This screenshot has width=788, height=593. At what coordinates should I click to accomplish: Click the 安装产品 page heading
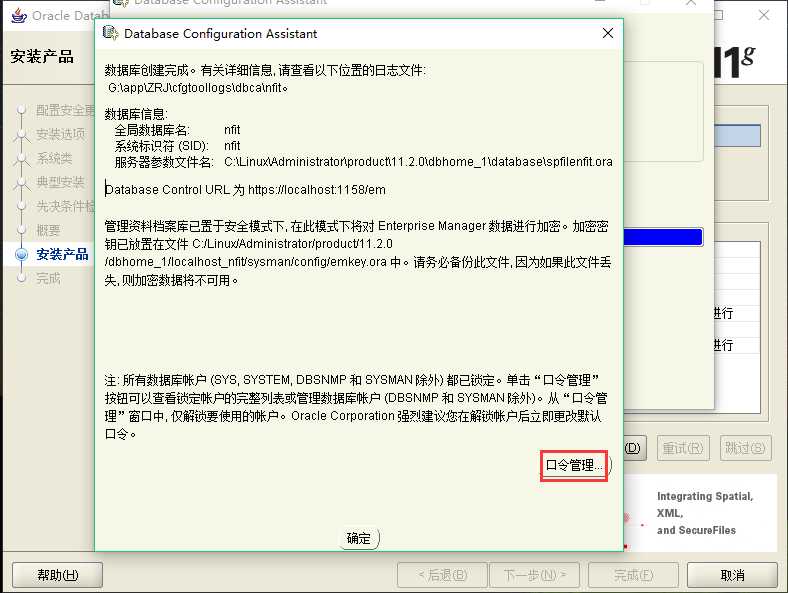pyautogui.click(x=42, y=56)
